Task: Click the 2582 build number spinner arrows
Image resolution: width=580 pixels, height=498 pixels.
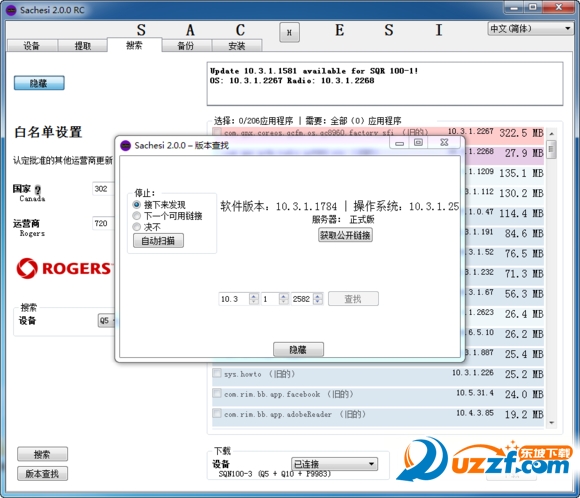Action: pyautogui.click(x=318, y=299)
